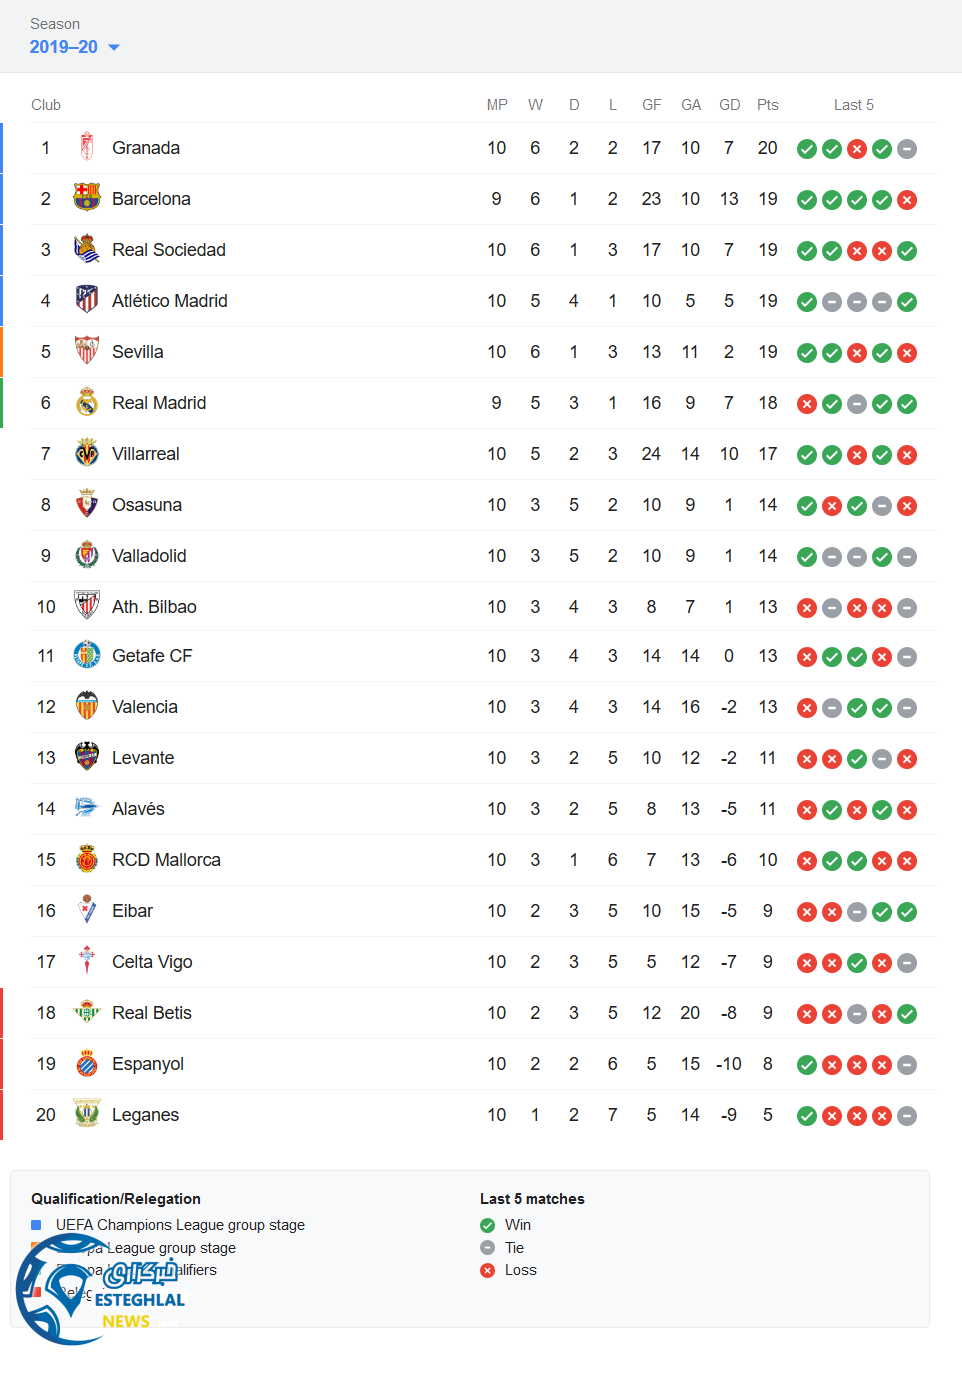The height and width of the screenshot is (1373, 962).
Task: Click Barcelona's latest loss result icon
Action: point(907,200)
